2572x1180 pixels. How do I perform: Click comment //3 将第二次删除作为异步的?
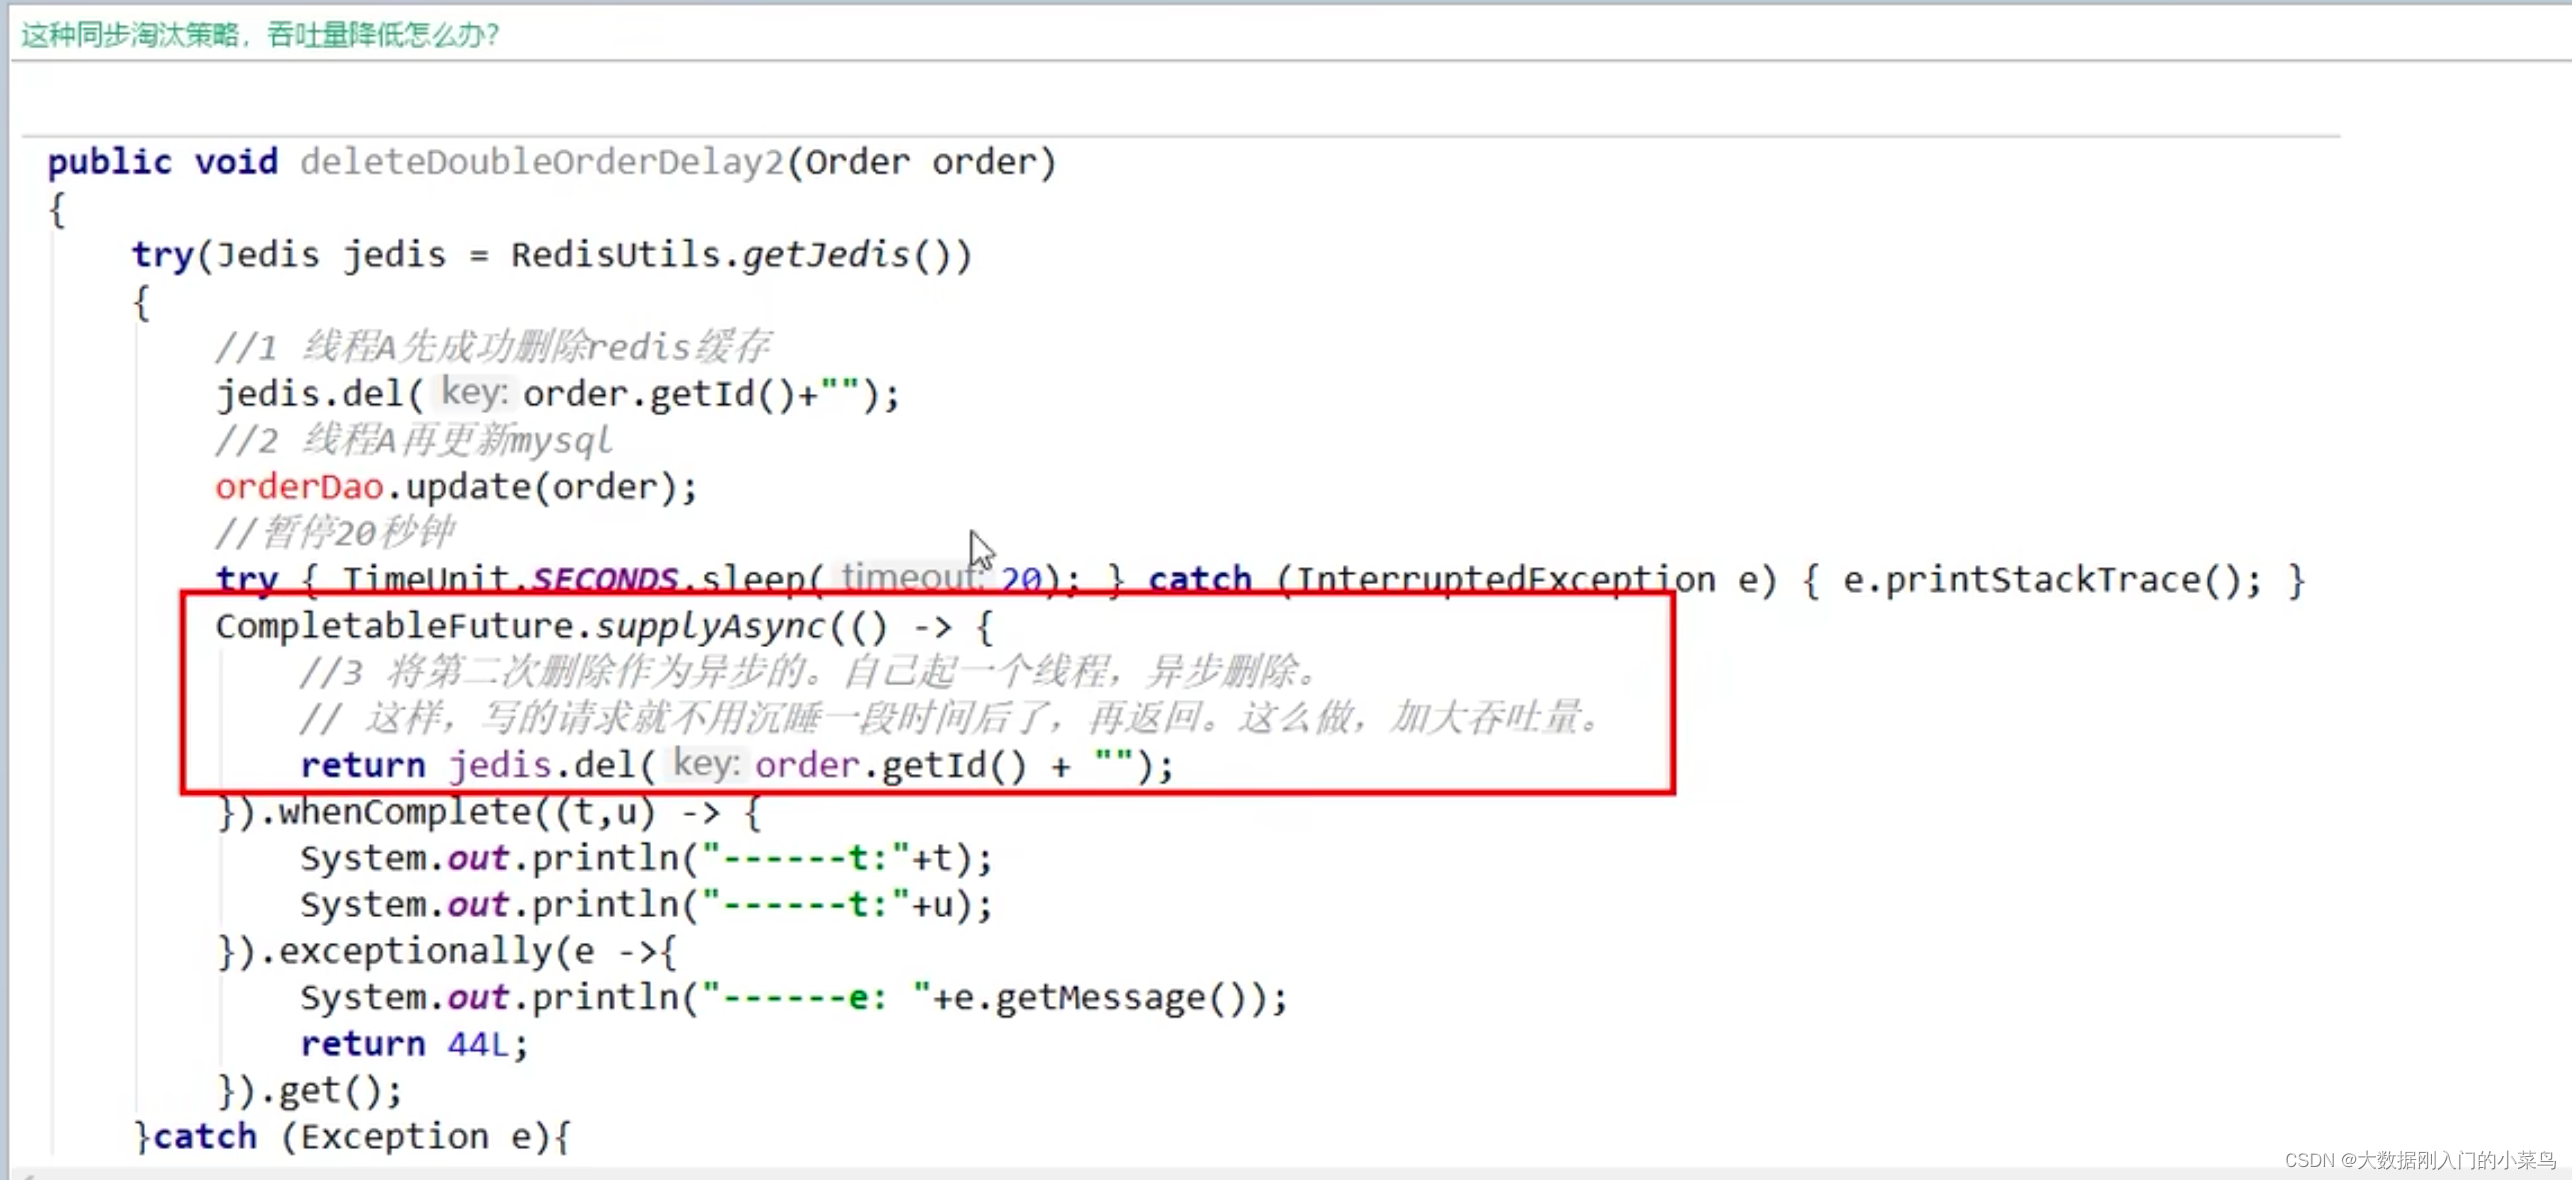[808, 672]
